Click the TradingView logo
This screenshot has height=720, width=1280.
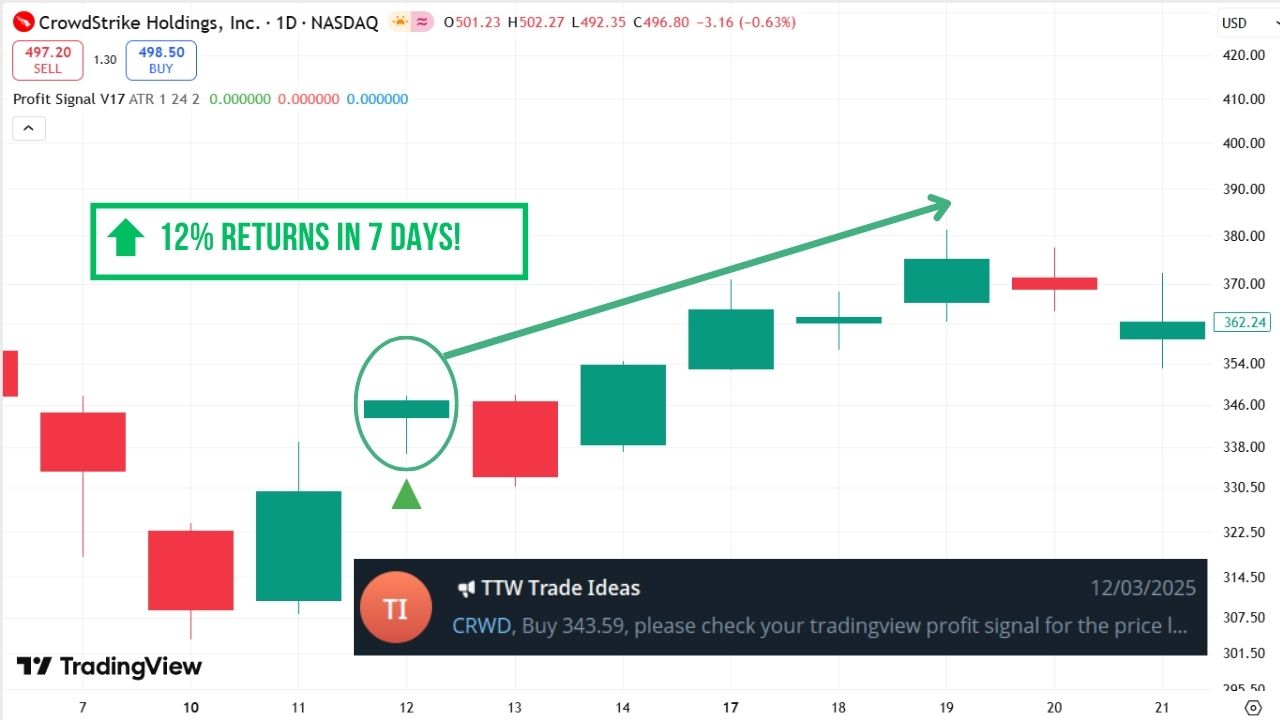click(x=109, y=667)
